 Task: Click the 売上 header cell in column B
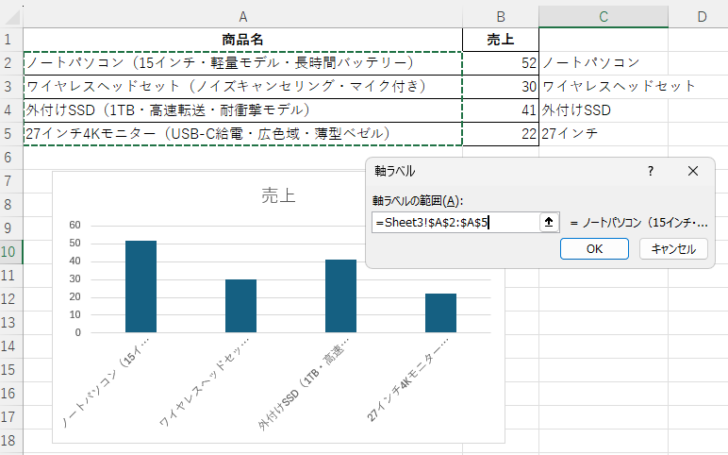(500, 39)
